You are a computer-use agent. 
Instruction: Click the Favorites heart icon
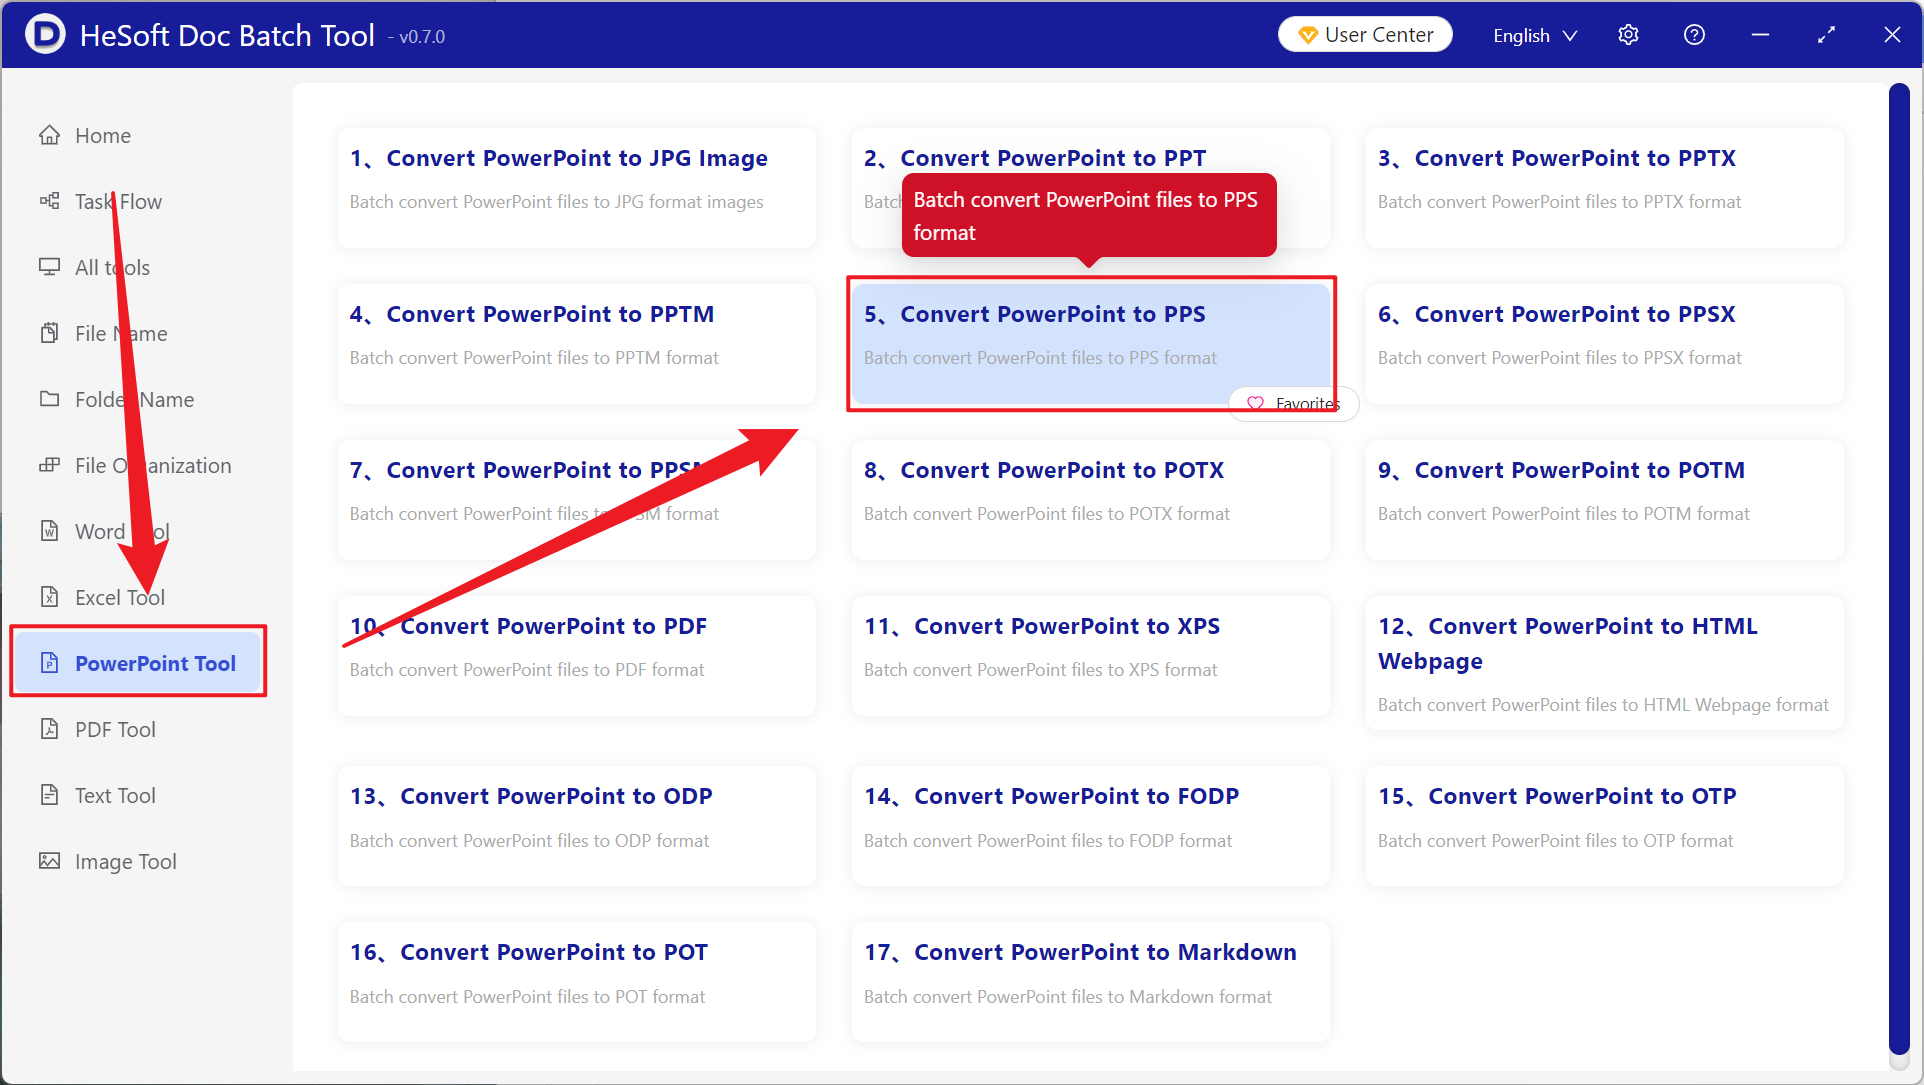[1255, 403]
